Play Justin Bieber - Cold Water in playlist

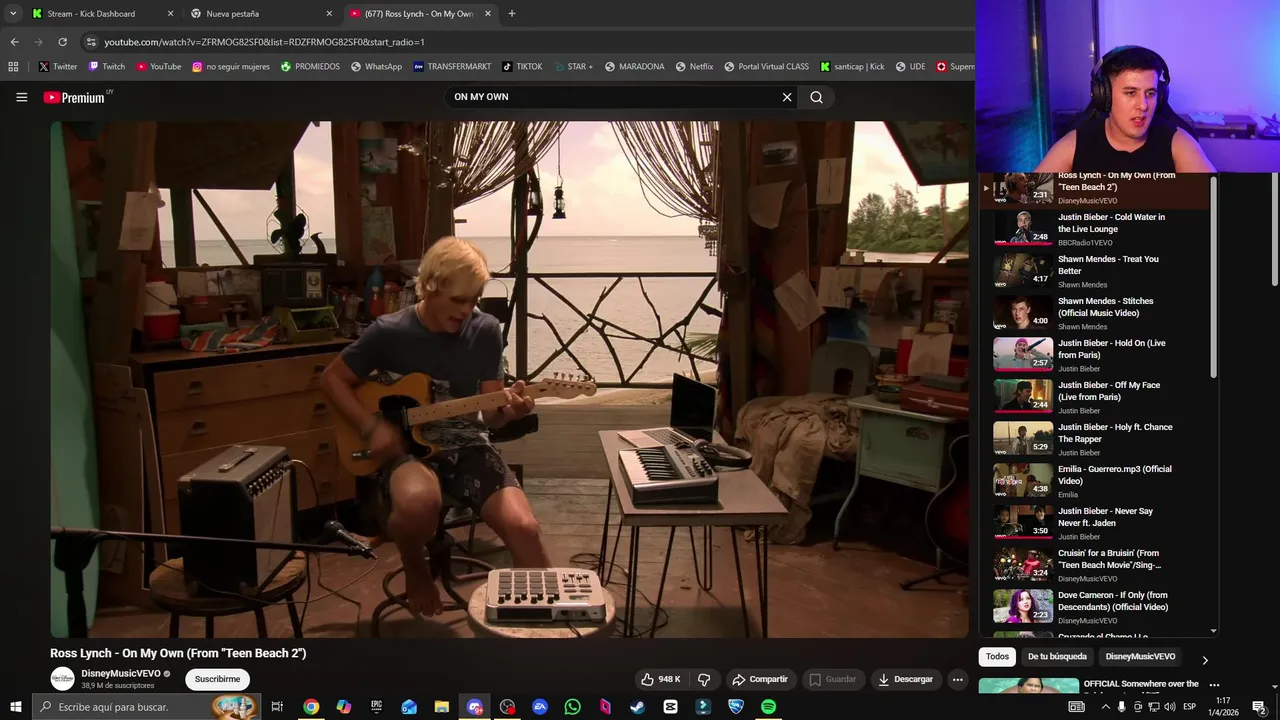point(1096,229)
